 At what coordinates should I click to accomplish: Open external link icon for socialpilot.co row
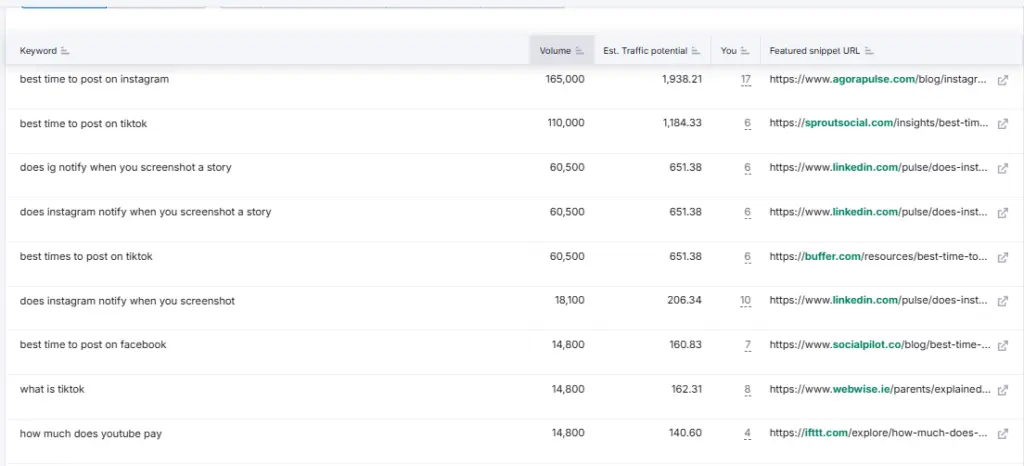point(1003,345)
